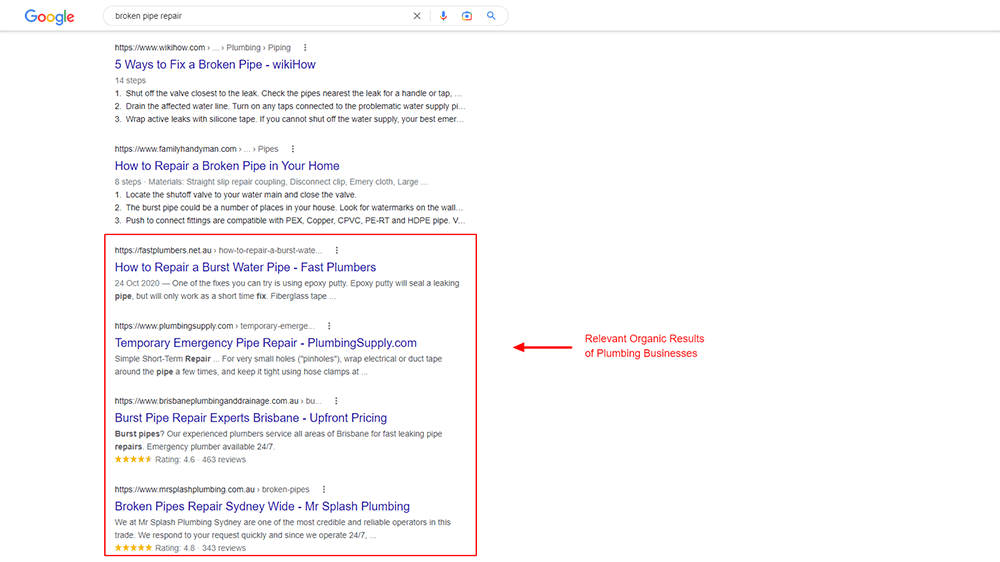1000x562 pixels.
Task: Open 'How to Repair a Broken Pipe in Your Home'
Action: (x=227, y=166)
